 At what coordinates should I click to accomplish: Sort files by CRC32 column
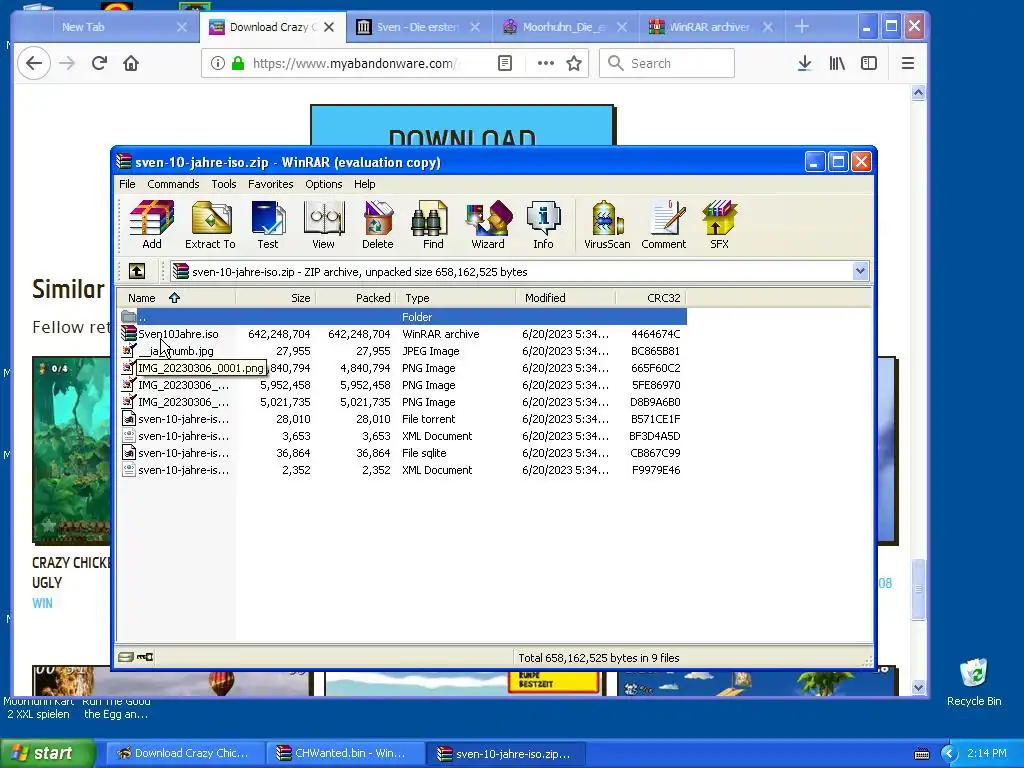click(x=650, y=298)
